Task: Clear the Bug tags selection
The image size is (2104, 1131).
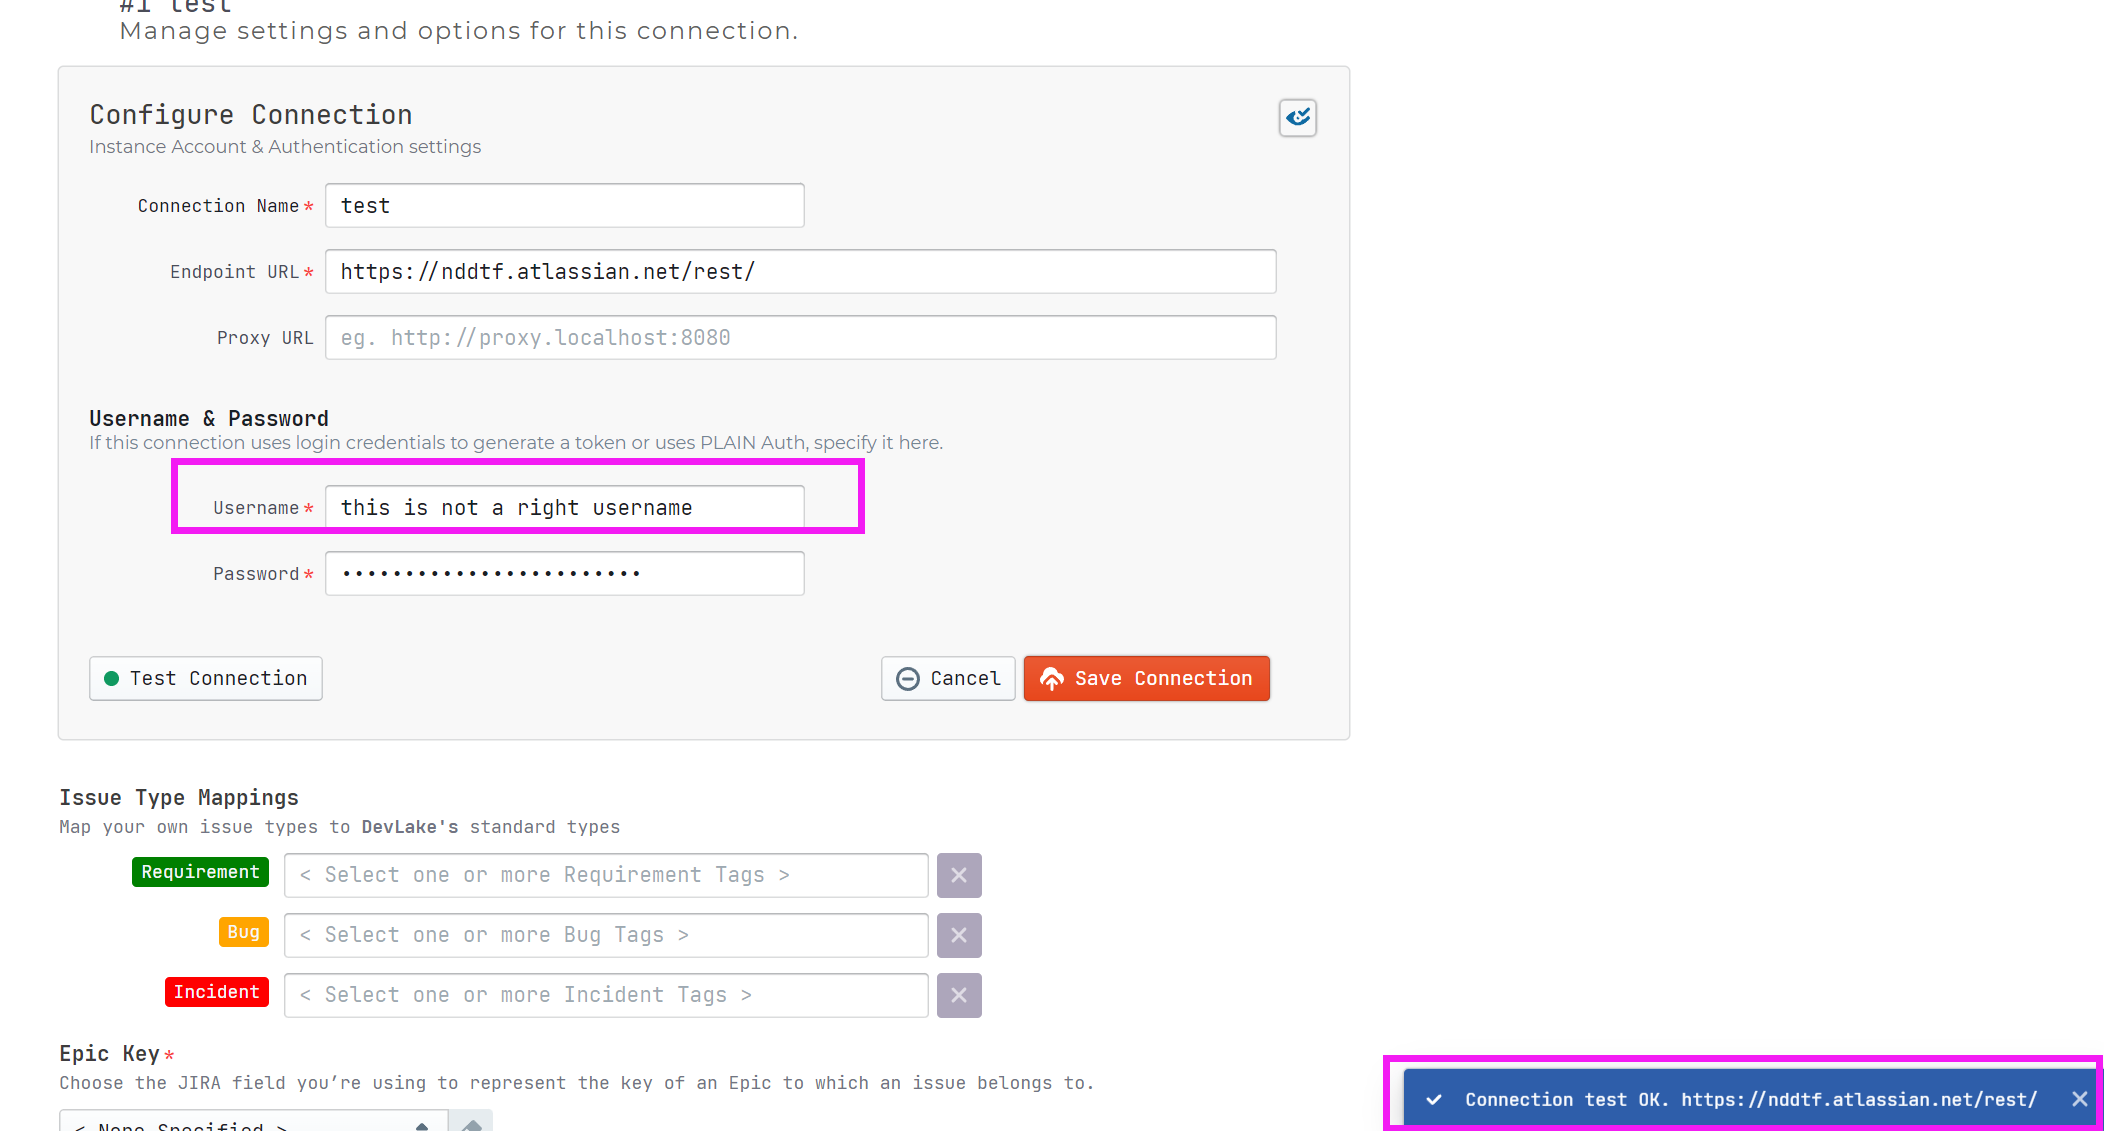Action: coord(958,935)
